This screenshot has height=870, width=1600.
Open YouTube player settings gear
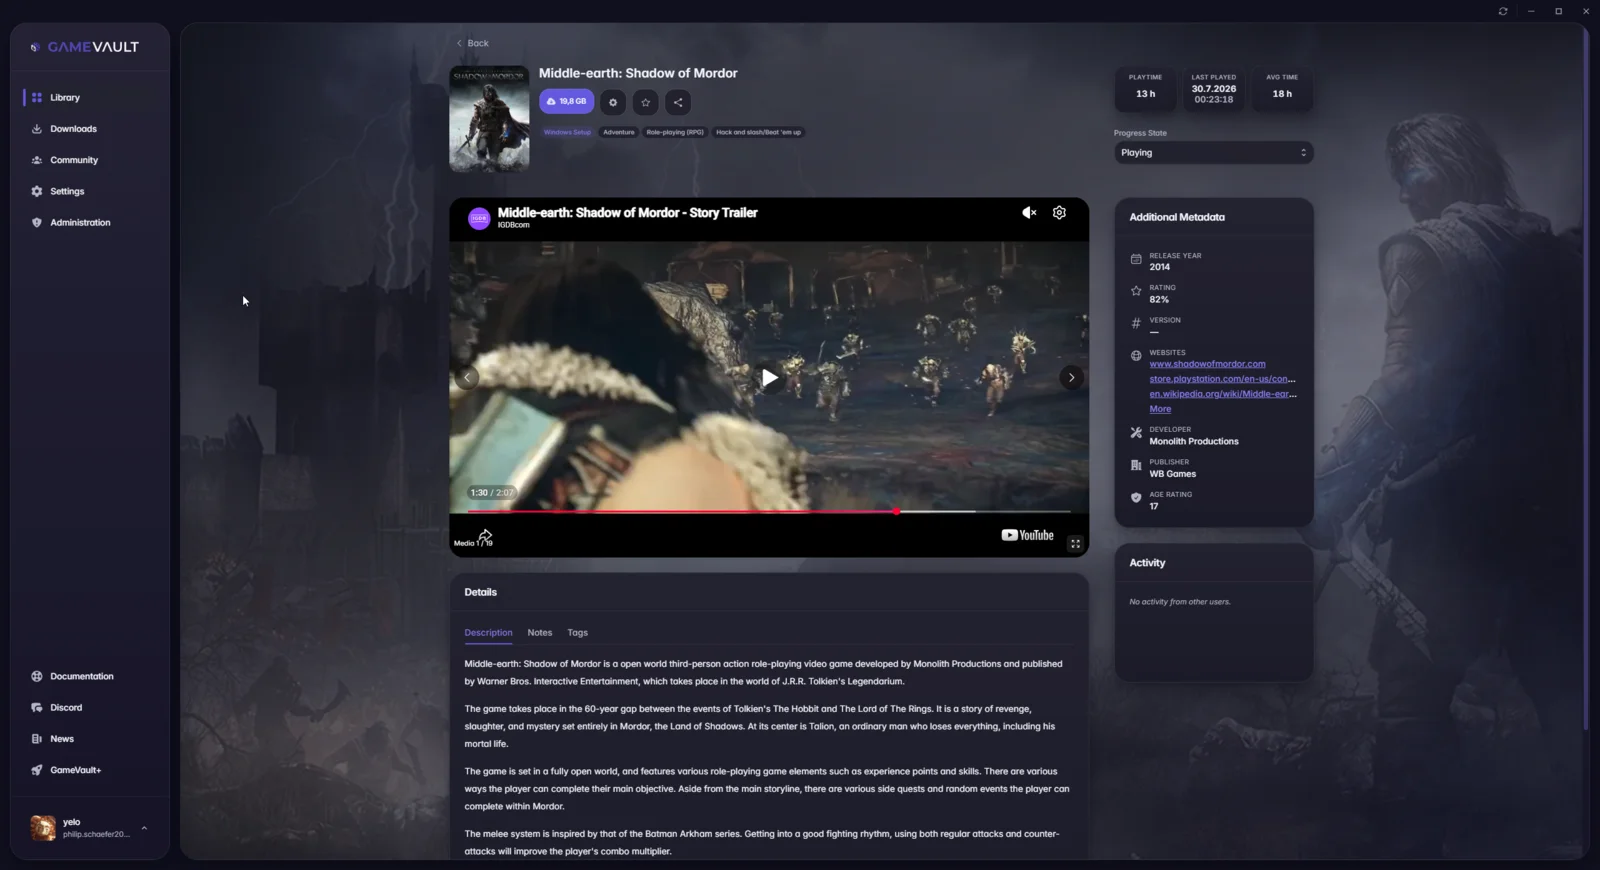coord(1059,212)
